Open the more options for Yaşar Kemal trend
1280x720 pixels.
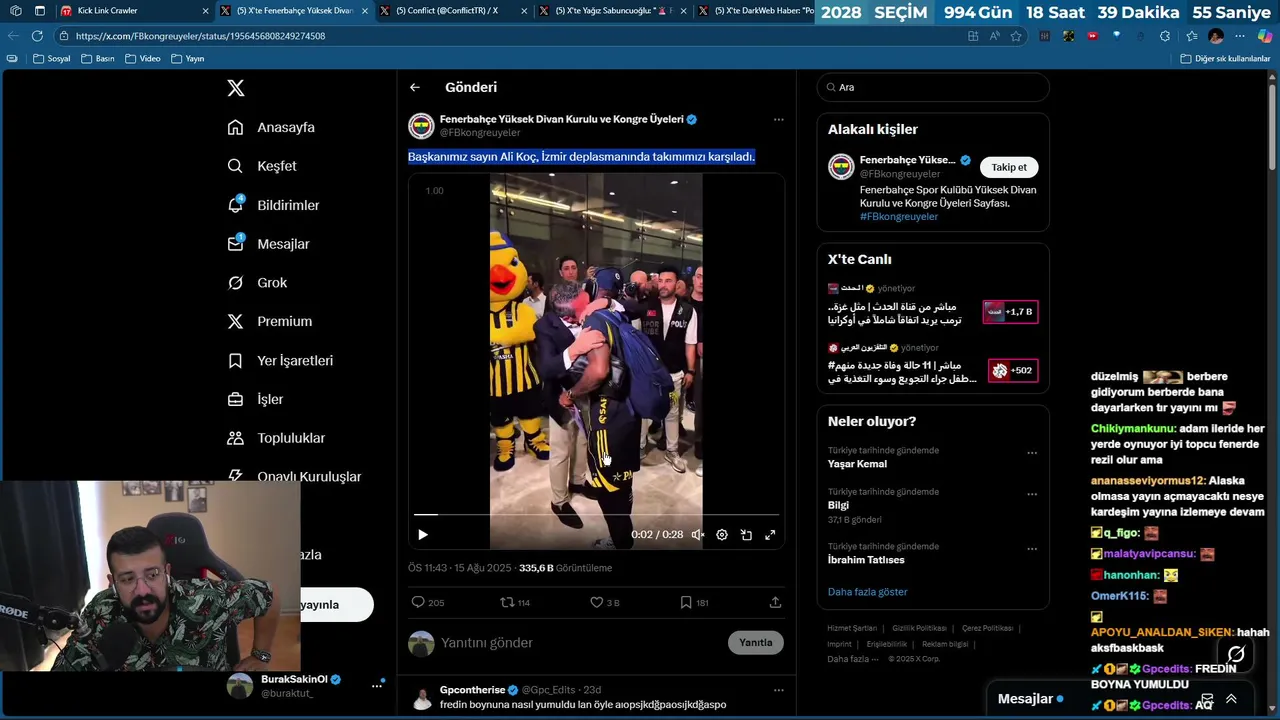[1032, 453]
